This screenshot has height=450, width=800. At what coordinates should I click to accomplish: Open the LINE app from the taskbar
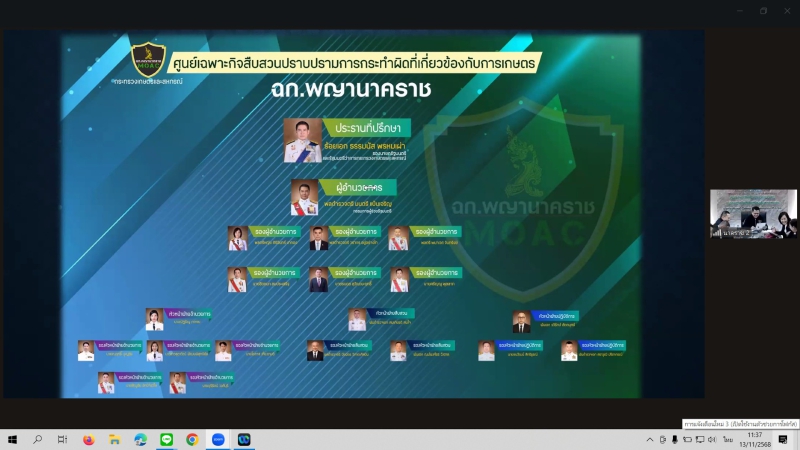pos(166,439)
